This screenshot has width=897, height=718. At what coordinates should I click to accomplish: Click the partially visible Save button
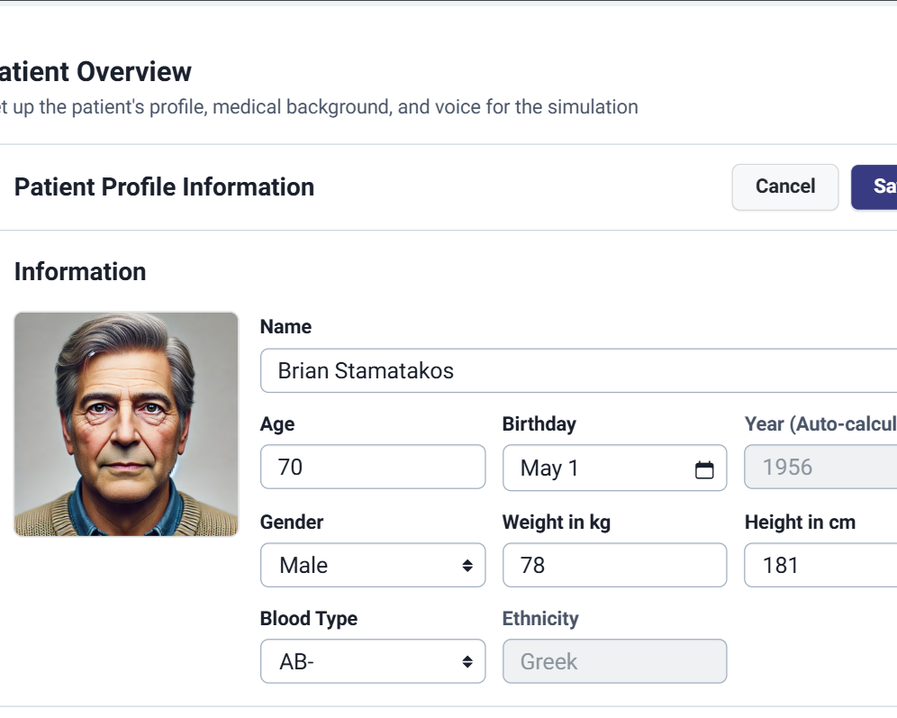[874, 187]
